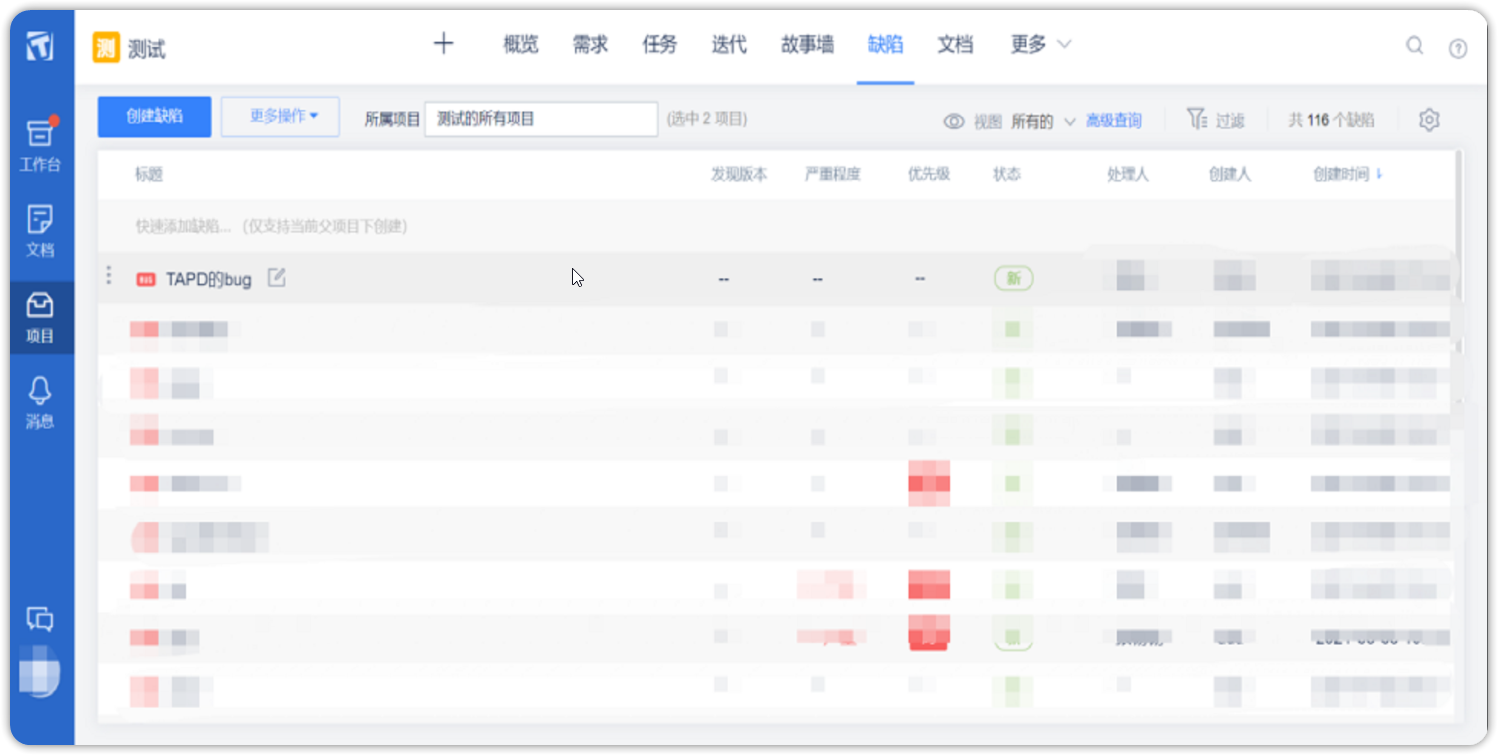Screen dimensions: 1498x755
Task: Click the TAPD logo in sidebar
Action: pyautogui.click(x=40, y=46)
